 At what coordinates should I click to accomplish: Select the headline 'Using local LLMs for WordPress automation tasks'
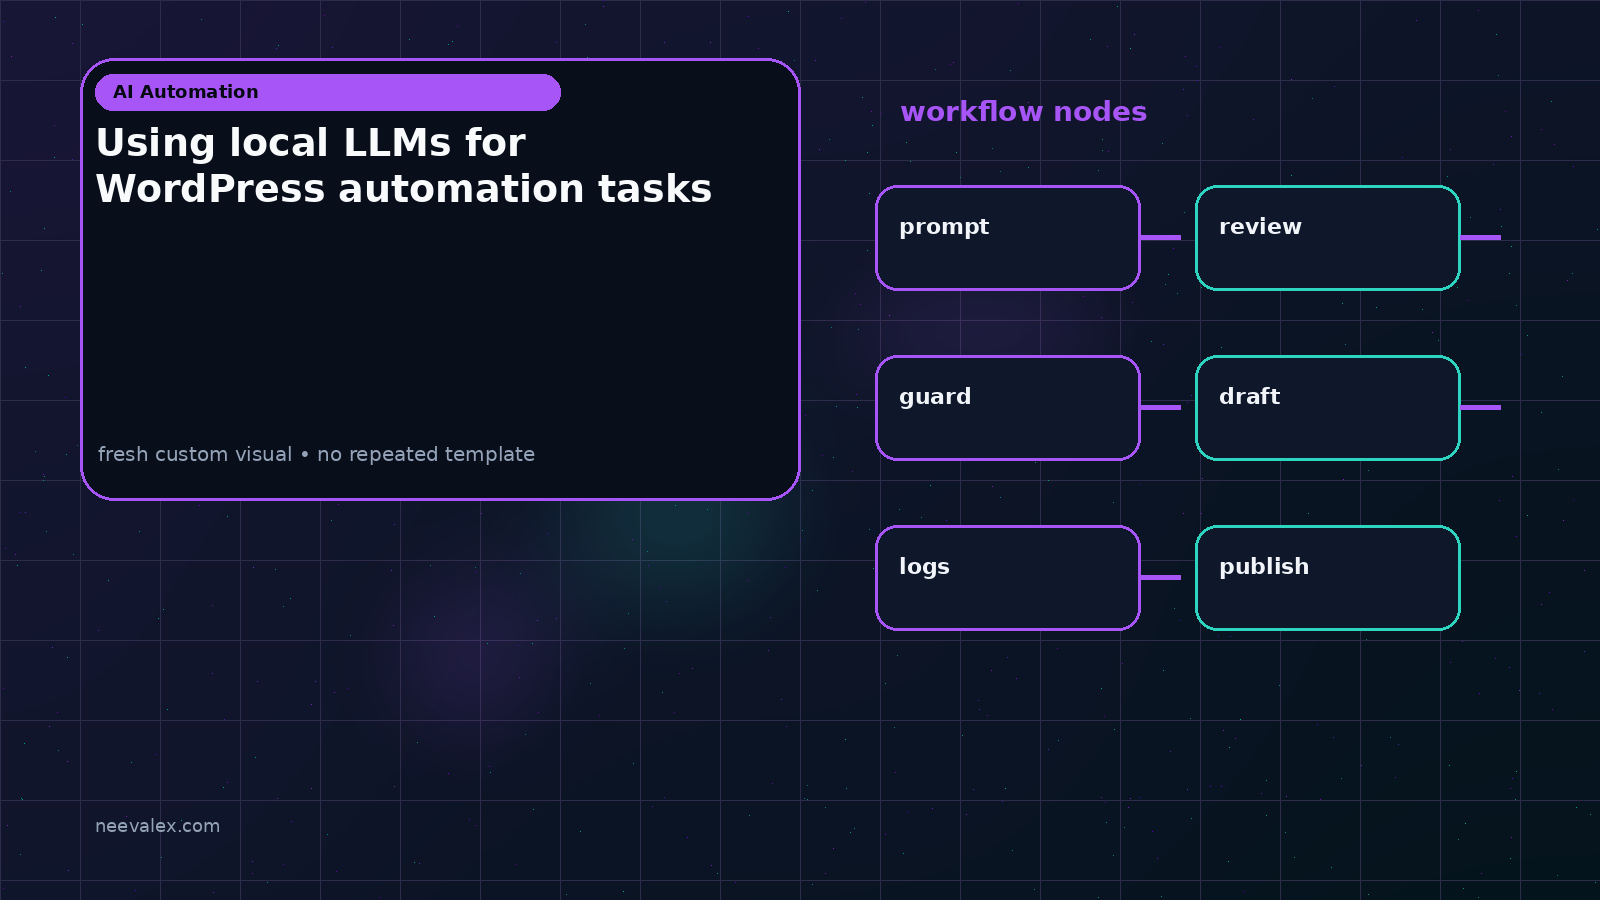404,166
